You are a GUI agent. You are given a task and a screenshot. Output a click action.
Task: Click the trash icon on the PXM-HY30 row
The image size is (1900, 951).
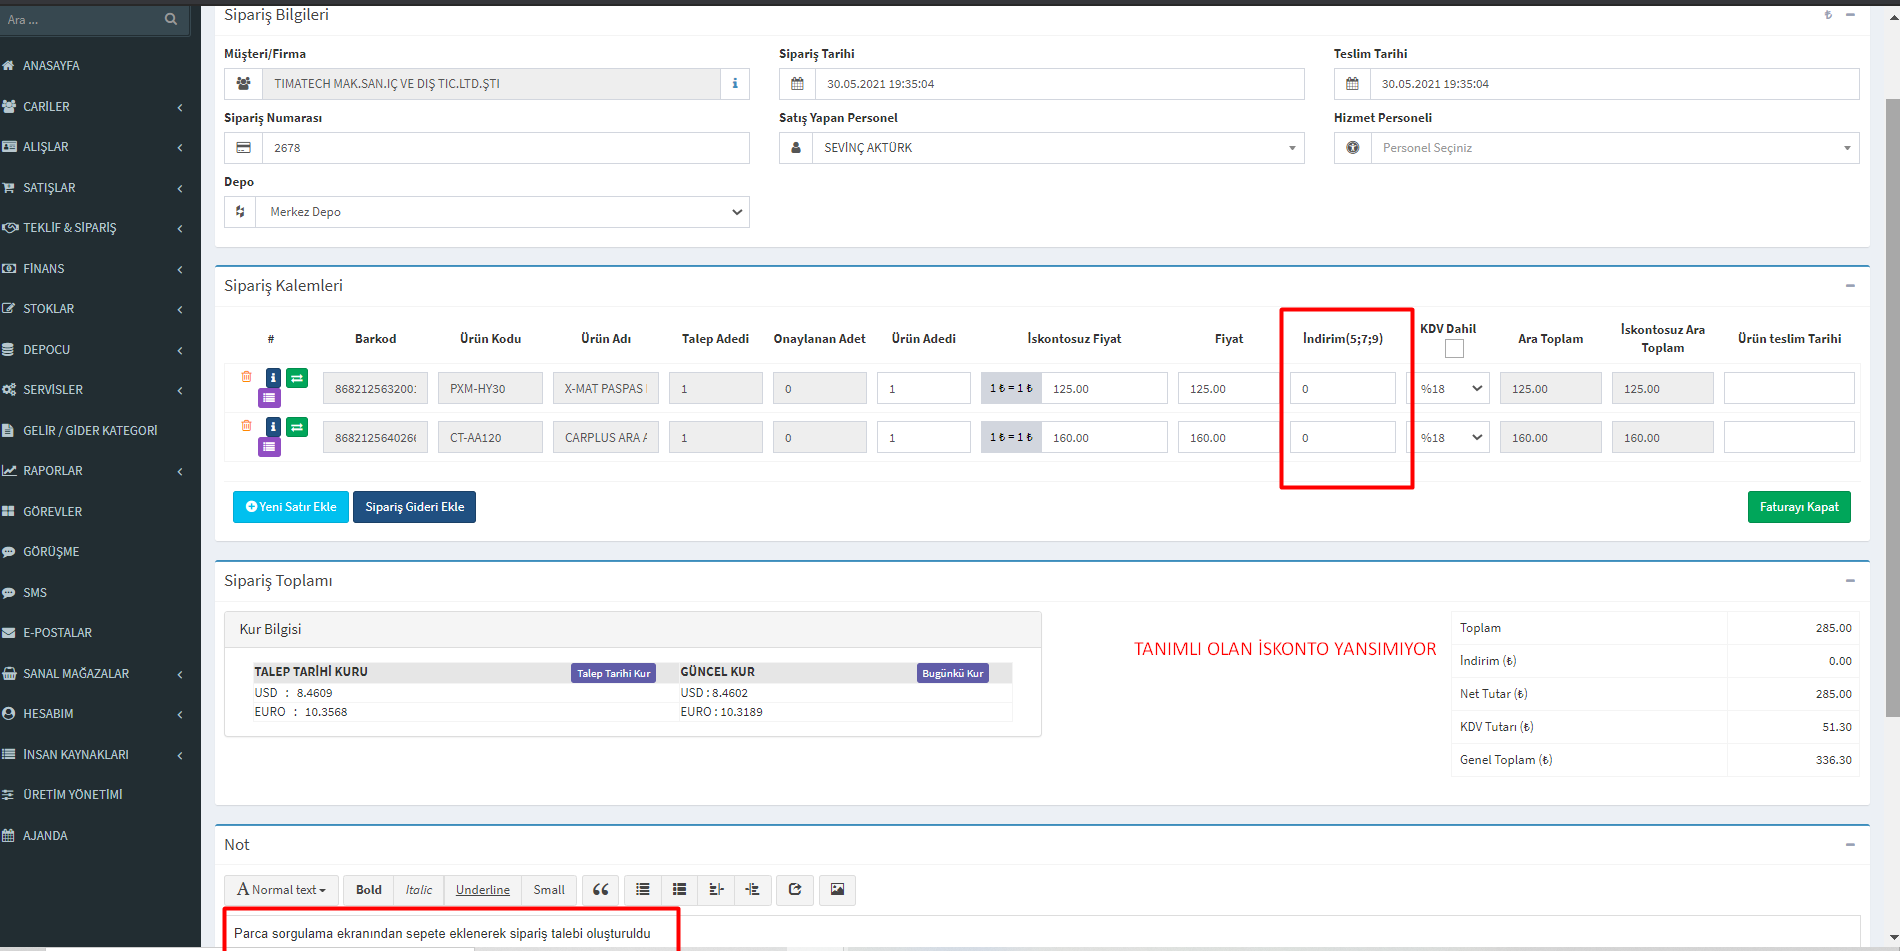246,377
